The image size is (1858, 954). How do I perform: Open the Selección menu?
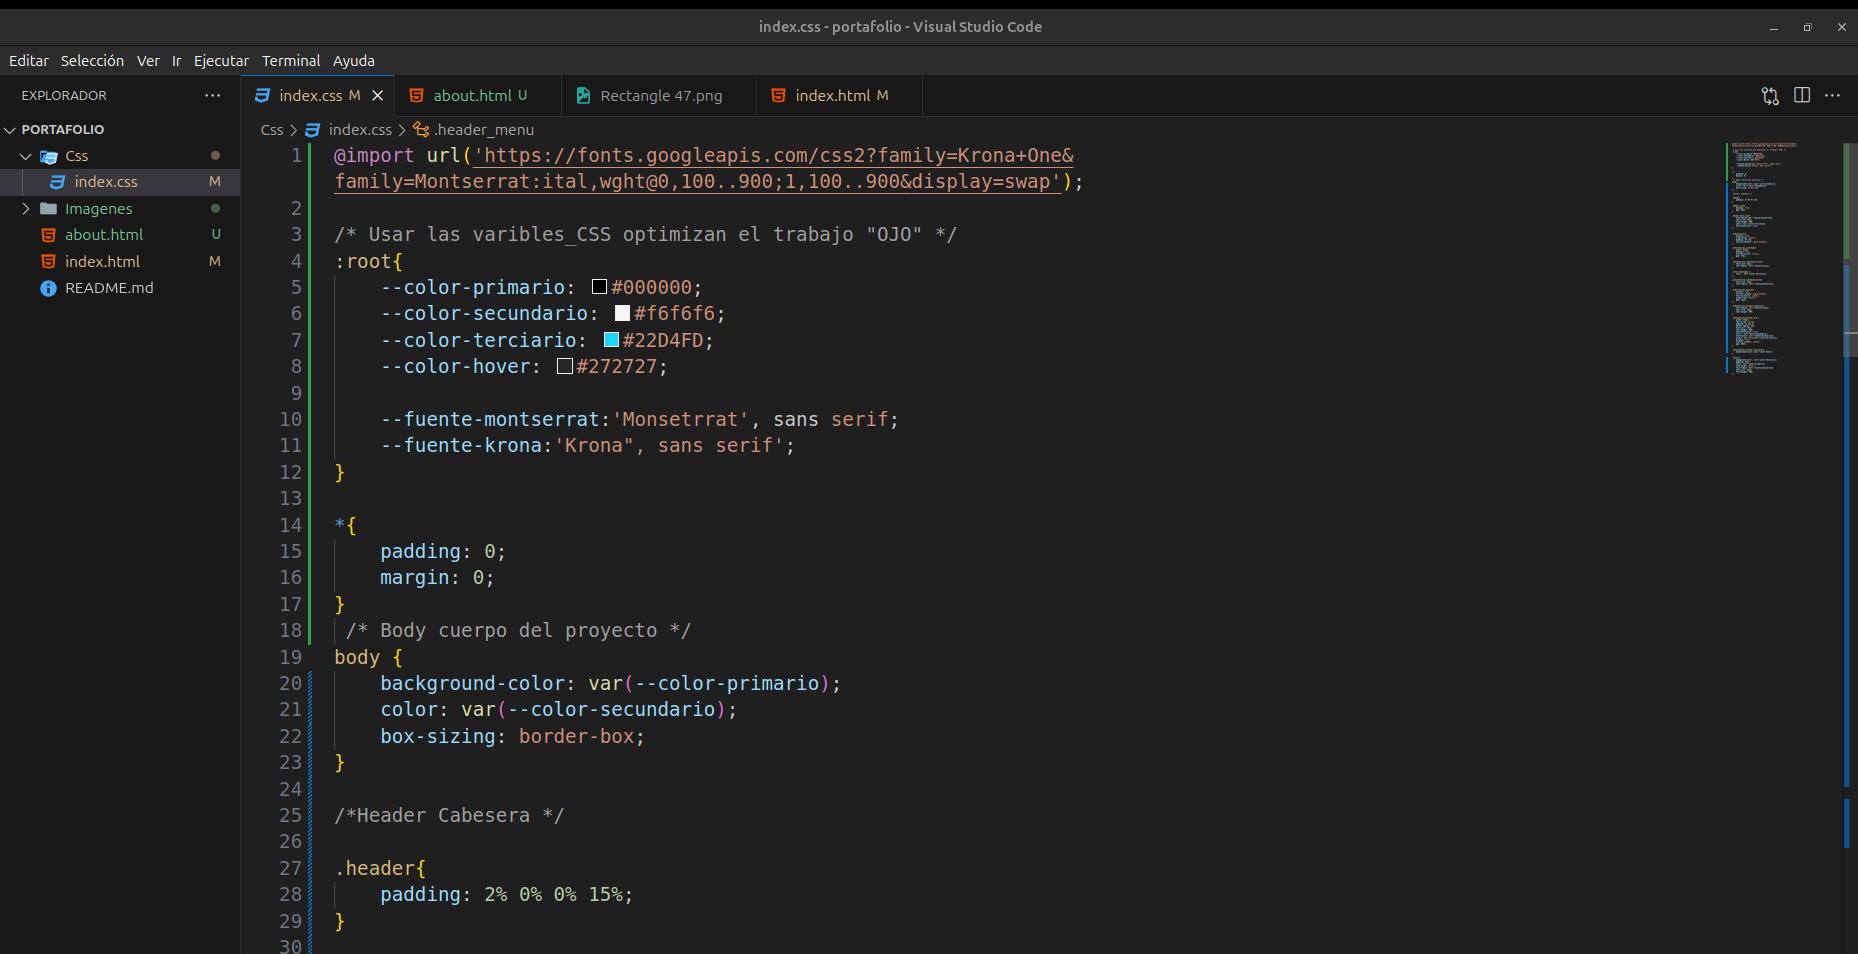click(x=92, y=60)
